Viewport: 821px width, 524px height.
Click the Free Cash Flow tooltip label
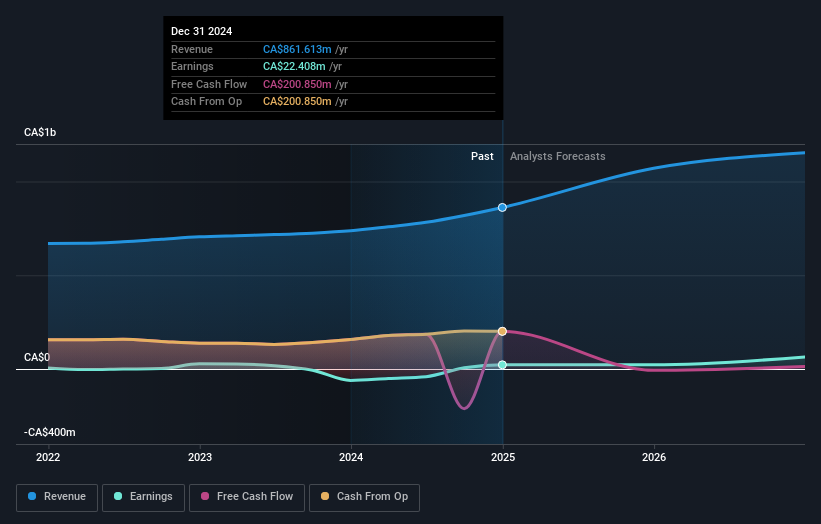pos(209,84)
